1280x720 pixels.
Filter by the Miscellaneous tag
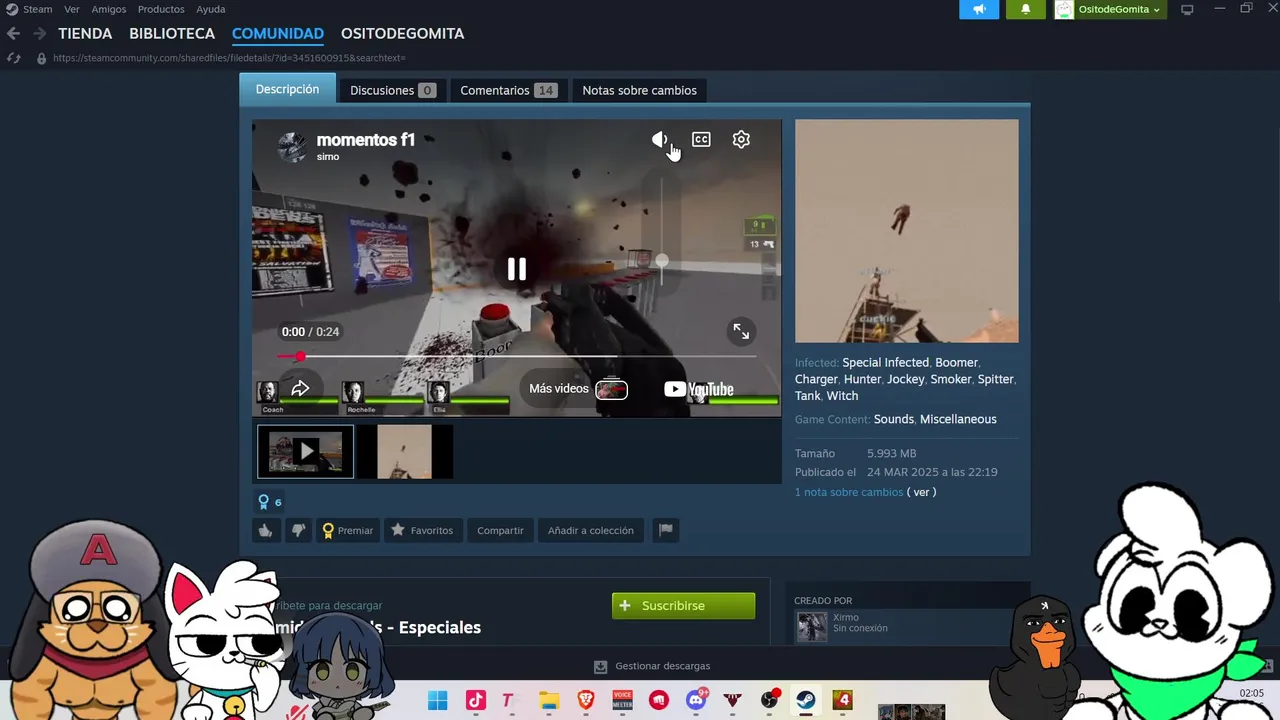coord(958,419)
